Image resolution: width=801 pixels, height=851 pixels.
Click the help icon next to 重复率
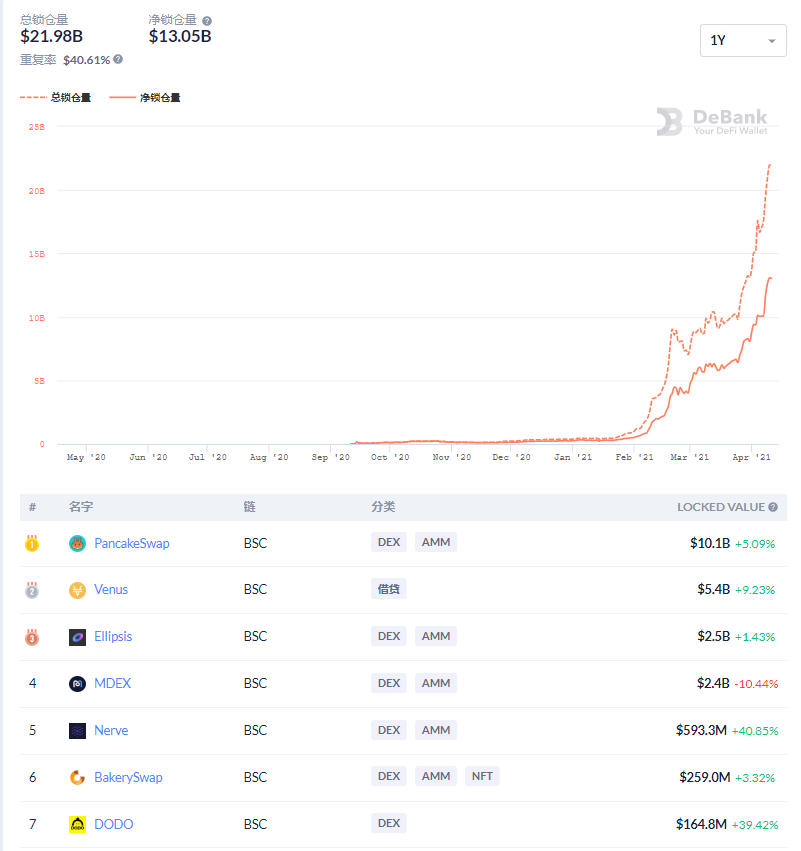pos(118,59)
